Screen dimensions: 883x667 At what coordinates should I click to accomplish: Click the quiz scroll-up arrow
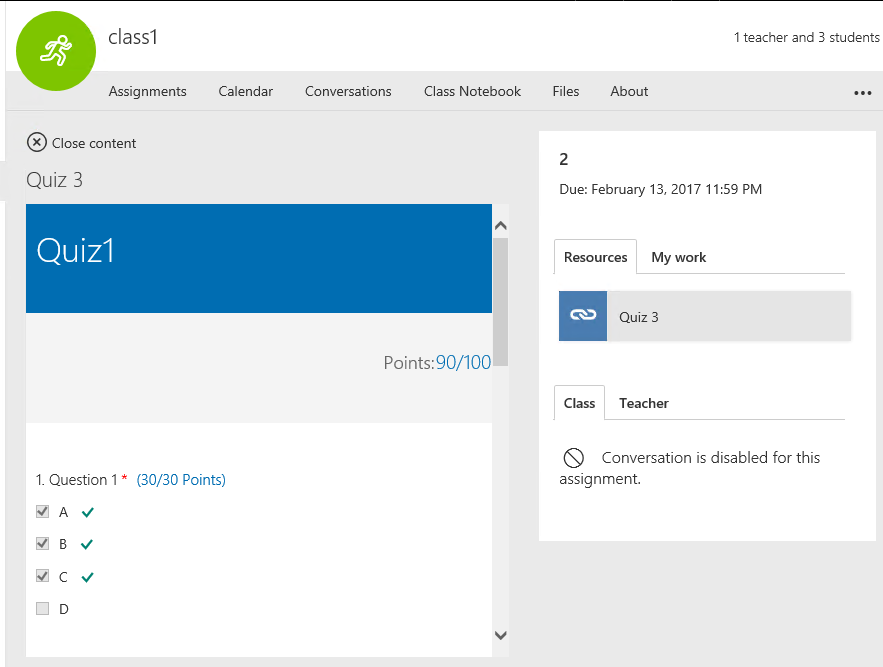(x=501, y=226)
